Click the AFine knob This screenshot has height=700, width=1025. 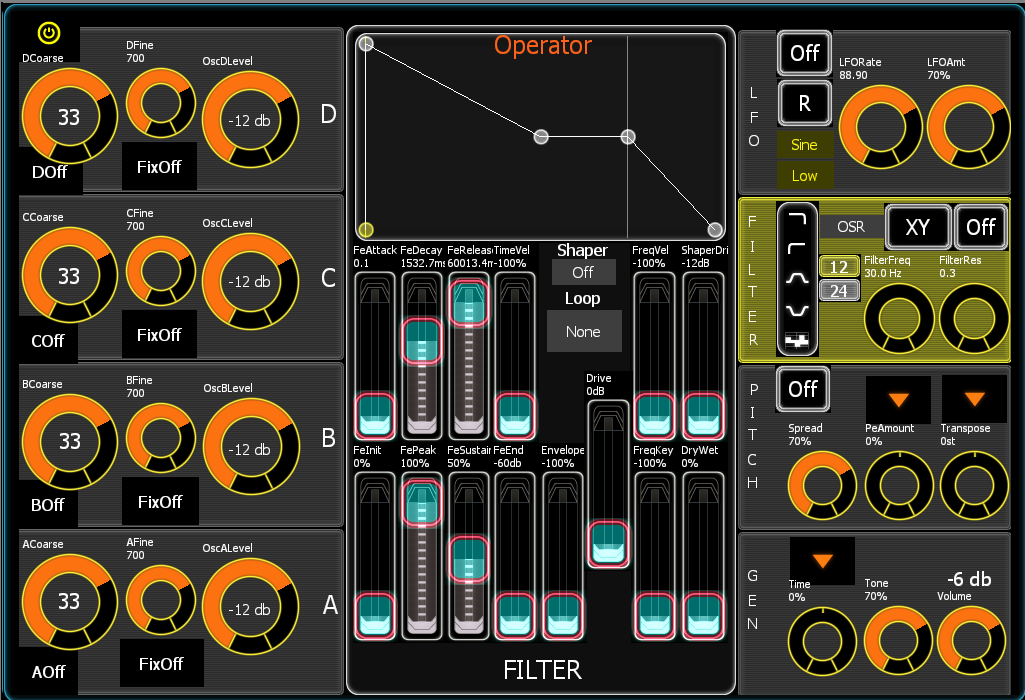click(160, 600)
